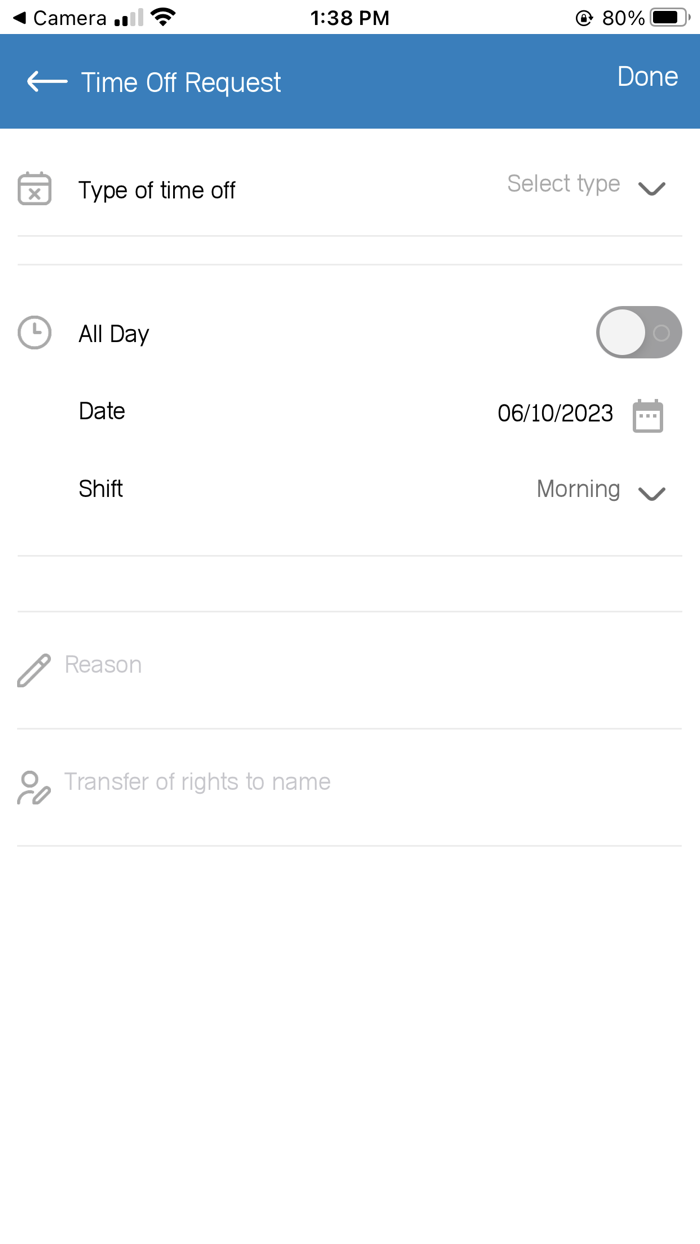700x1244 pixels.
Task: Tap the Select type placeholder text
Action: (x=563, y=184)
